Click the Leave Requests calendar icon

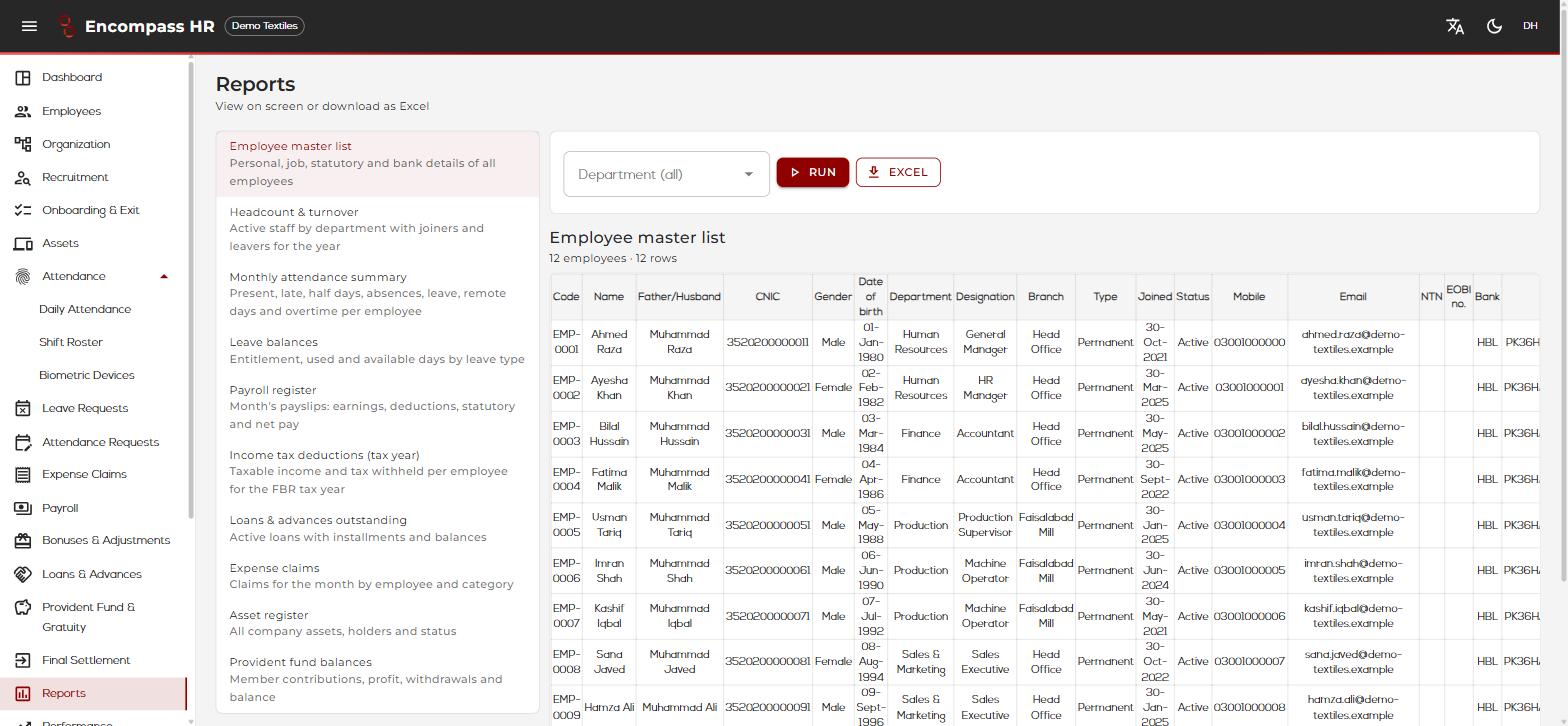coord(23,408)
